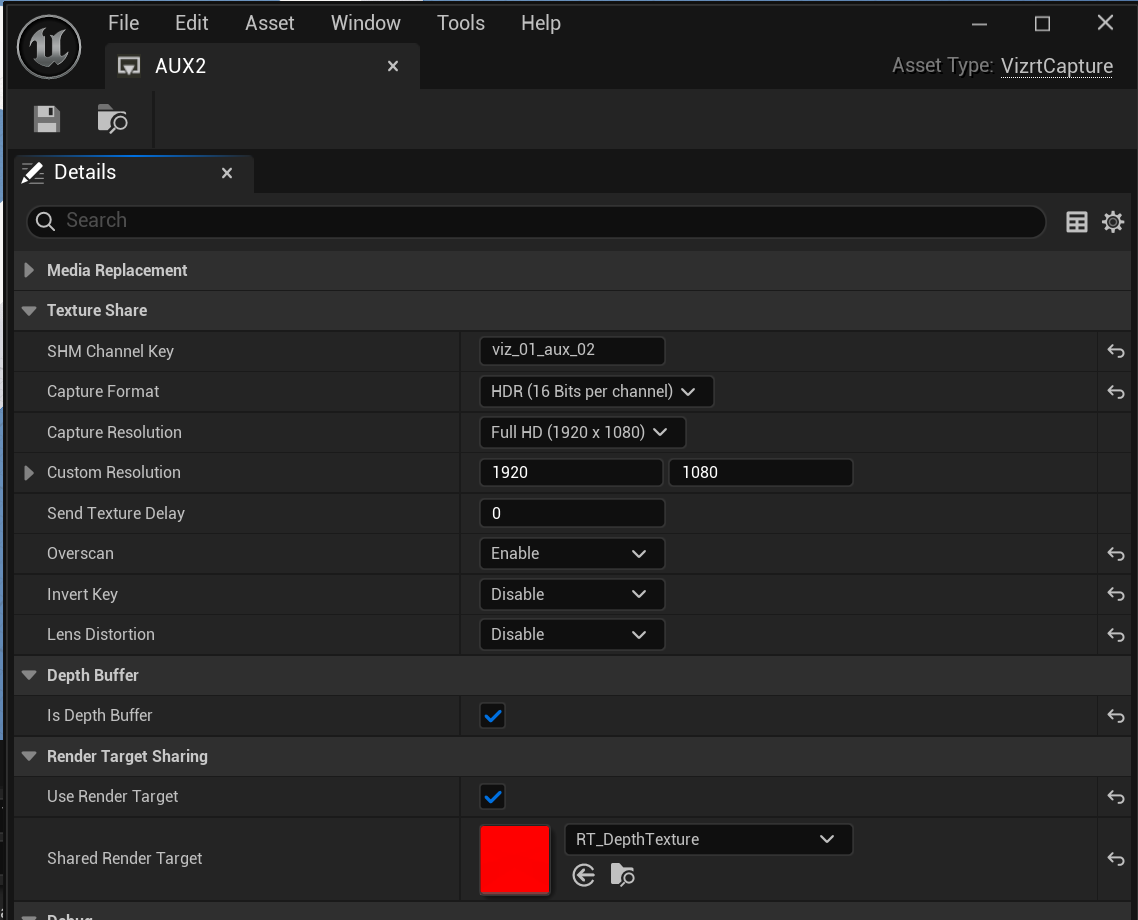Open the Details view settings gear
Screen dimensions: 1138x920
point(1112,222)
